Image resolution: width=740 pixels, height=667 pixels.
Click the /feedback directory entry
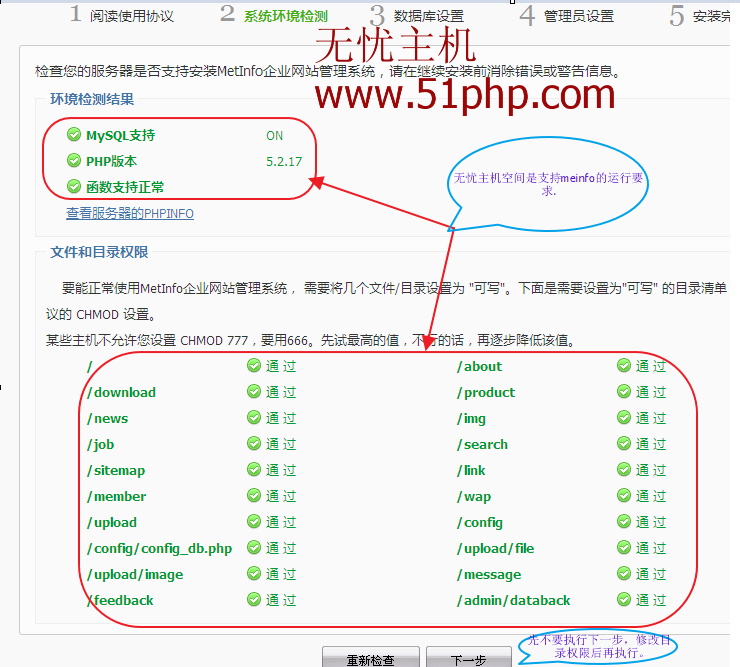pyautogui.click(x=121, y=601)
